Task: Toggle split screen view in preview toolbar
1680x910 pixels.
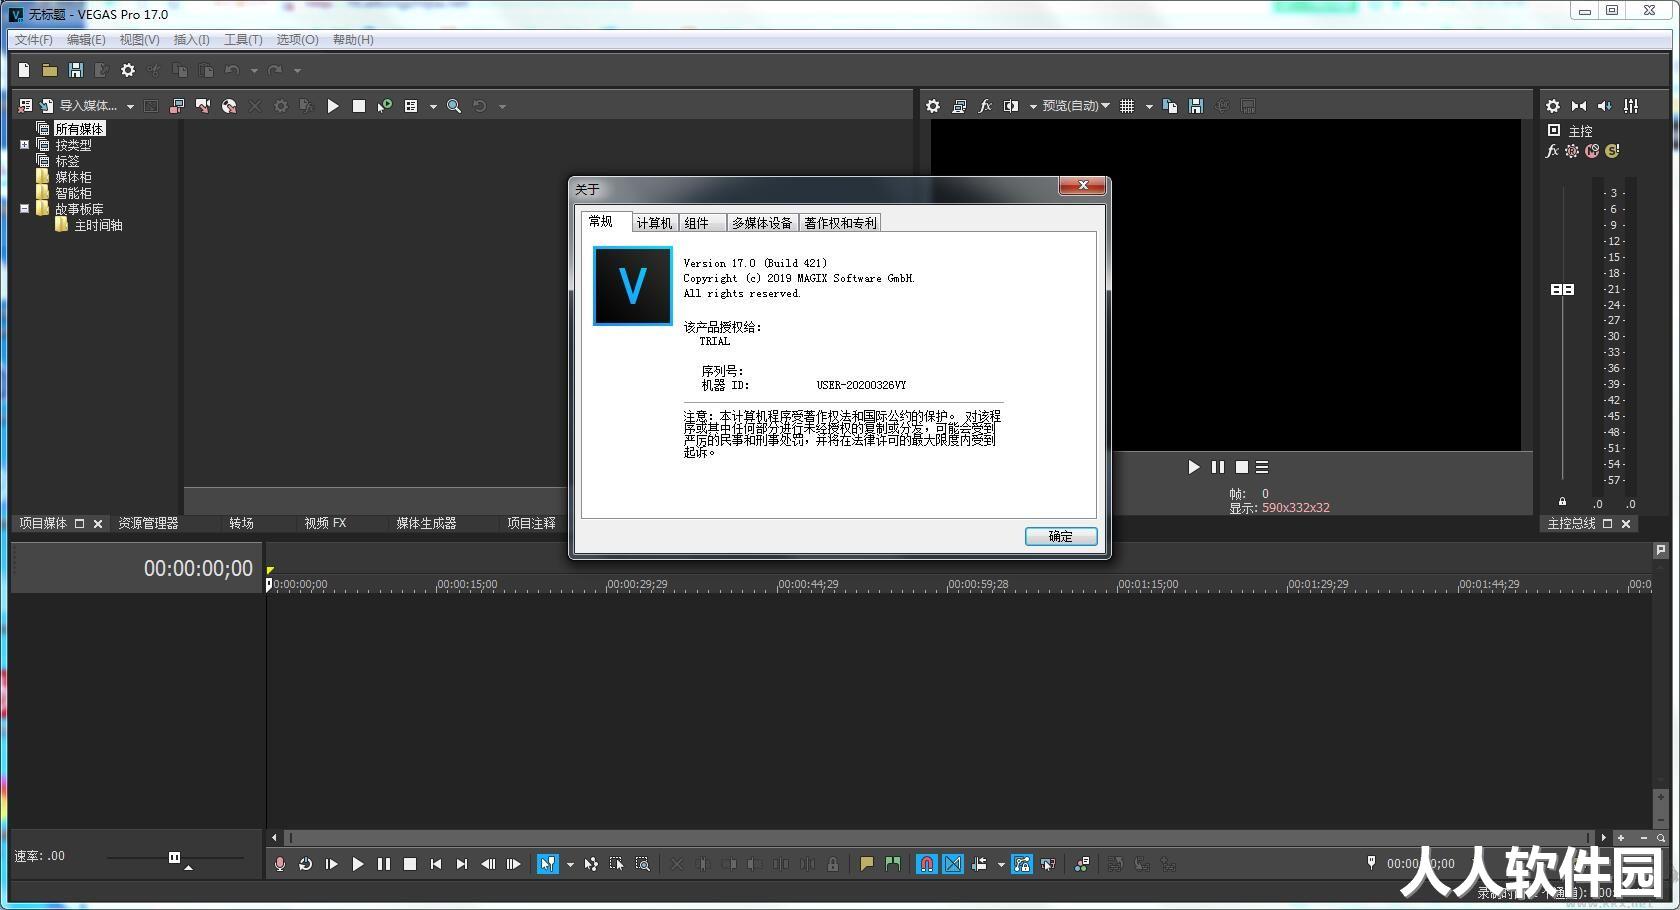Action: click(1011, 106)
